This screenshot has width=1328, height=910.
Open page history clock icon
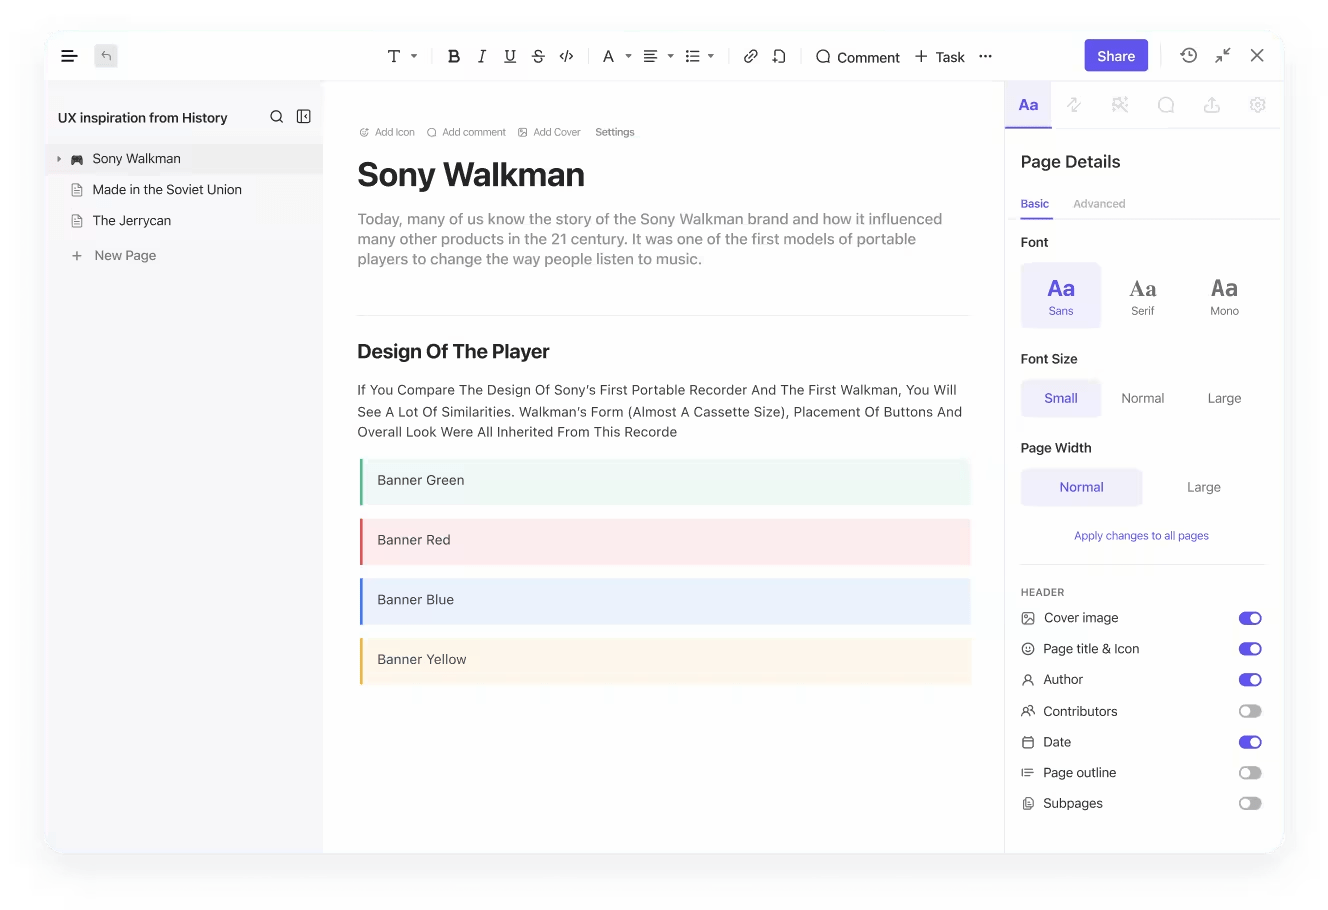[x=1189, y=56]
